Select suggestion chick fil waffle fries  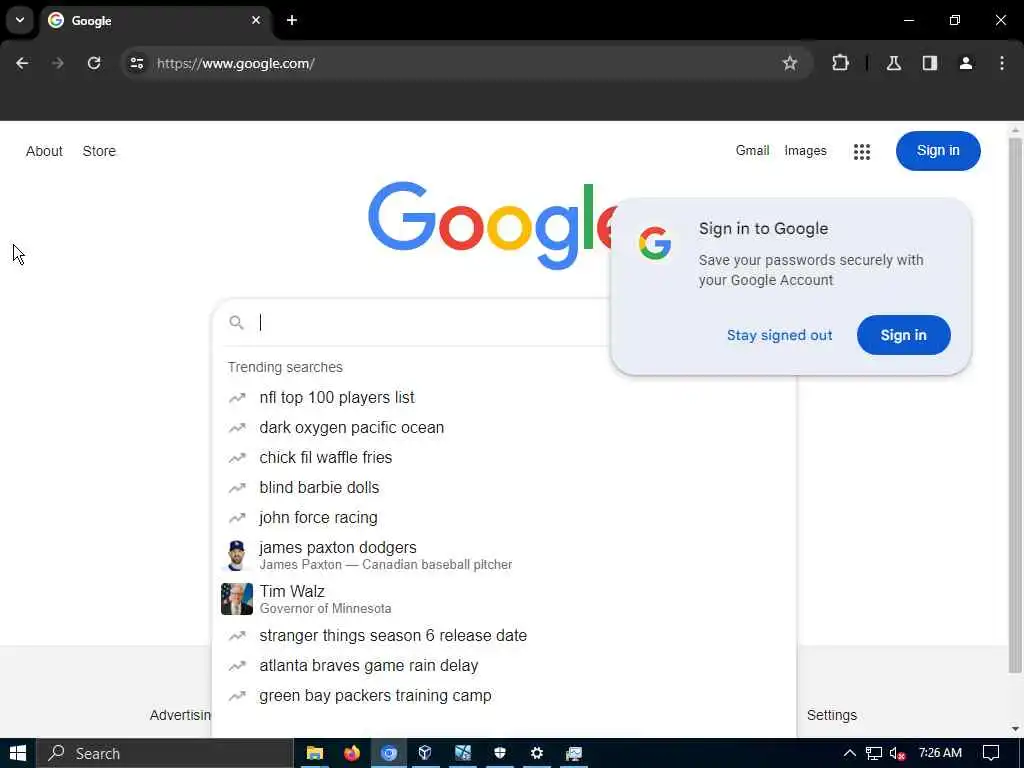[504, 458]
